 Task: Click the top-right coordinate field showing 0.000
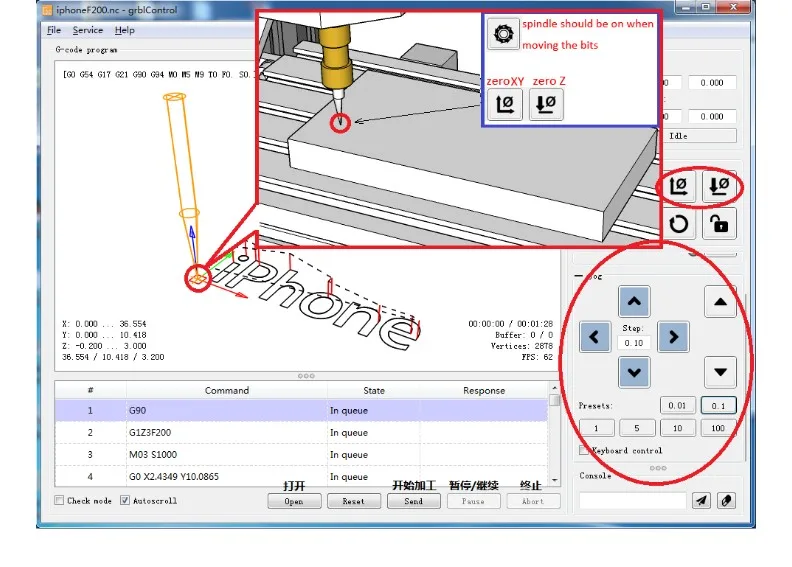(x=712, y=82)
